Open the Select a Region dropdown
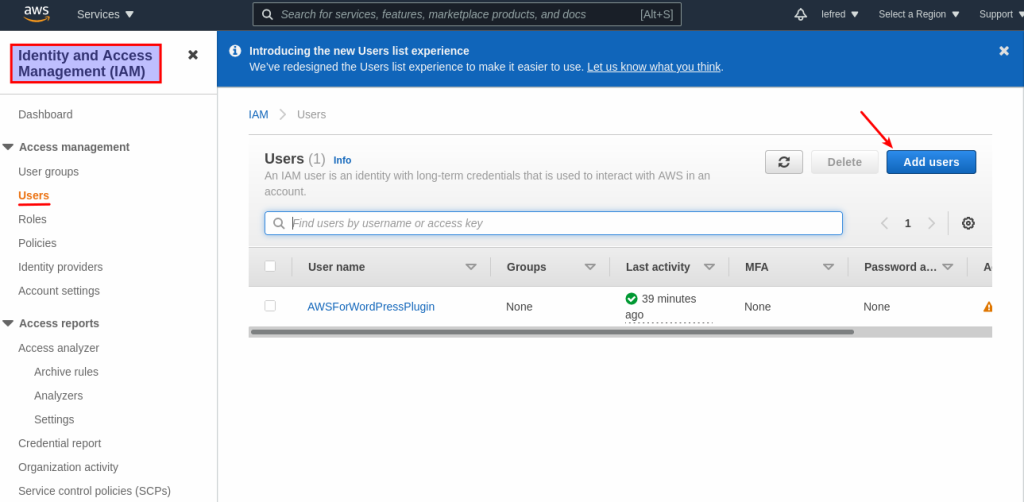The height and width of the screenshot is (502, 1024). point(919,14)
